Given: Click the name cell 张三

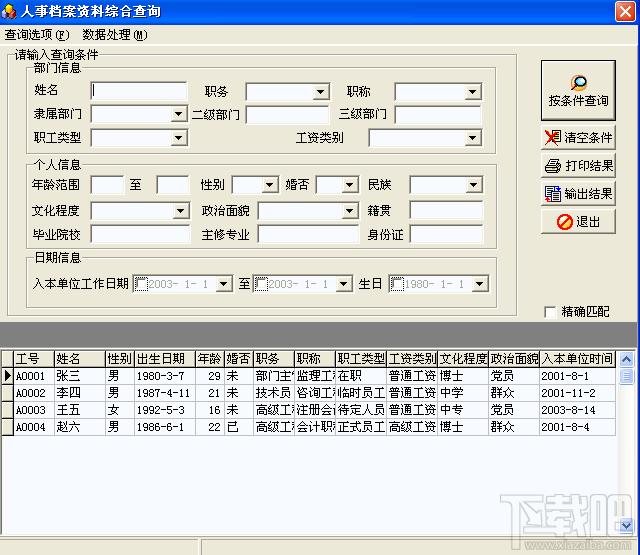Looking at the screenshot, I should point(80,376).
